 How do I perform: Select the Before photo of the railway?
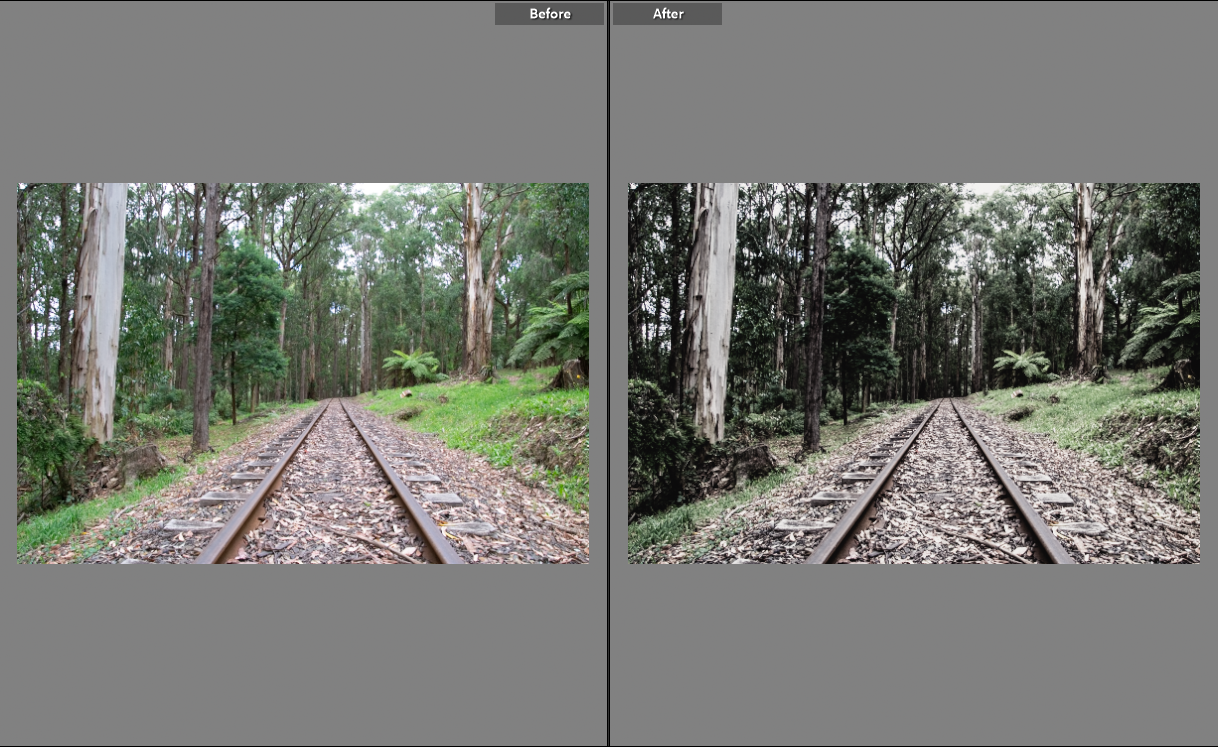(x=303, y=373)
